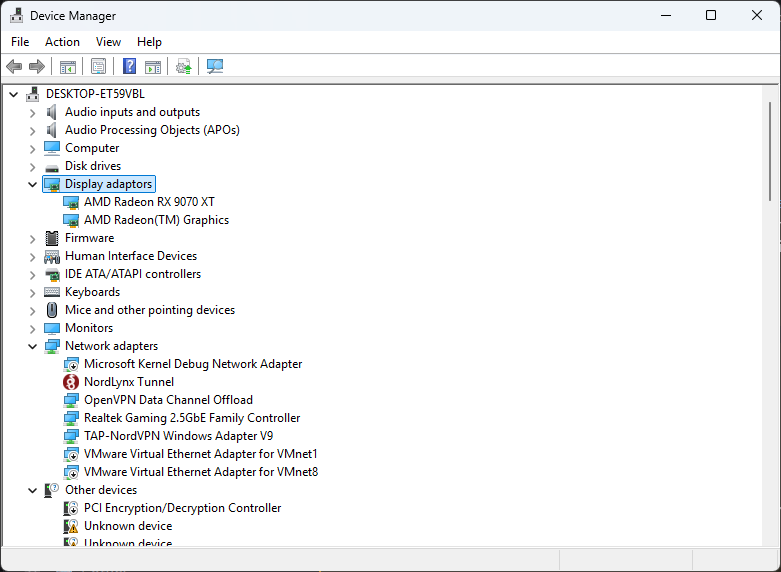Expand the Human Interface Devices node

(33, 257)
